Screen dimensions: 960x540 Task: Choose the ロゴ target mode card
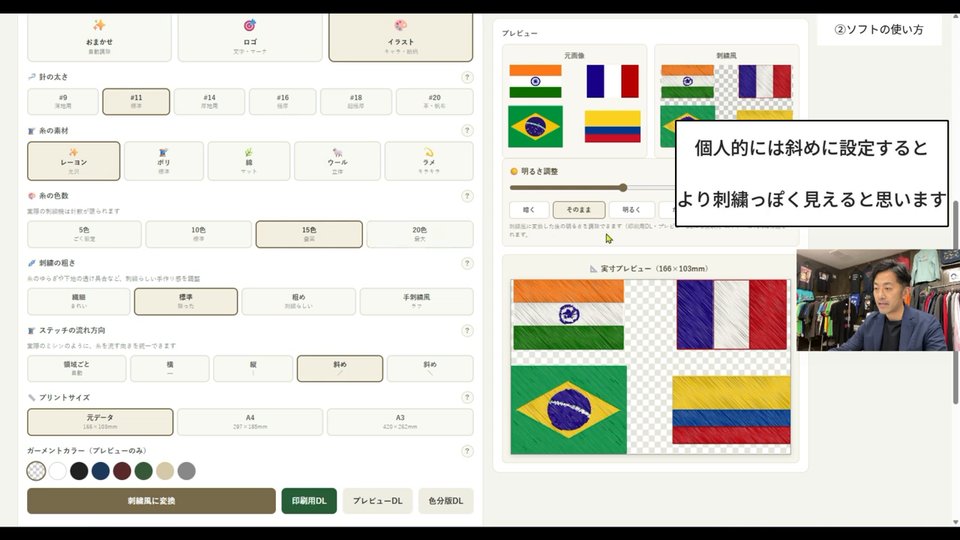[250, 38]
